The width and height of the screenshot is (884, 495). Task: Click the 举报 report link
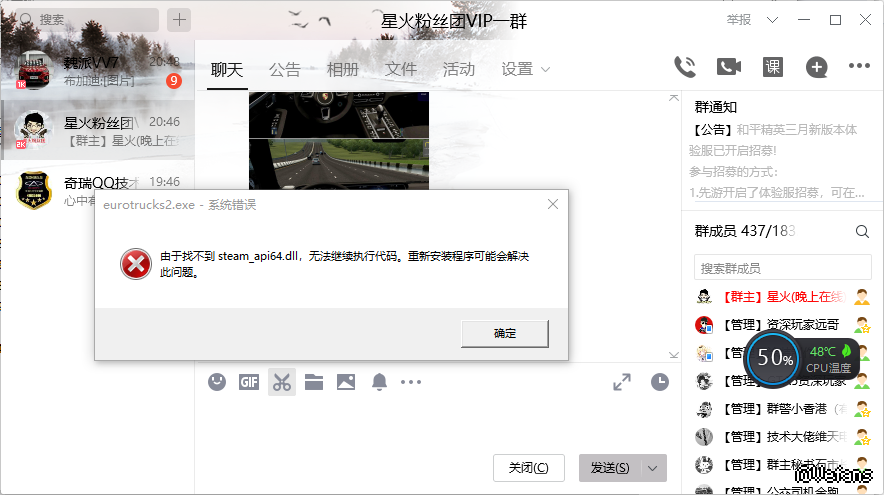coord(739,20)
